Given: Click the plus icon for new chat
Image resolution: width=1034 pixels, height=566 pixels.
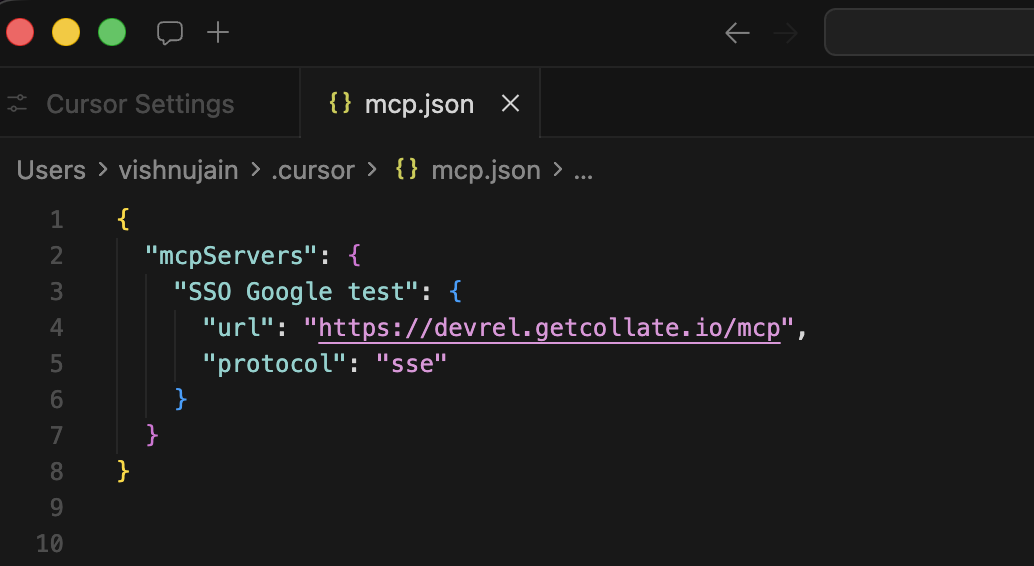Looking at the screenshot, I should [218, 32].
